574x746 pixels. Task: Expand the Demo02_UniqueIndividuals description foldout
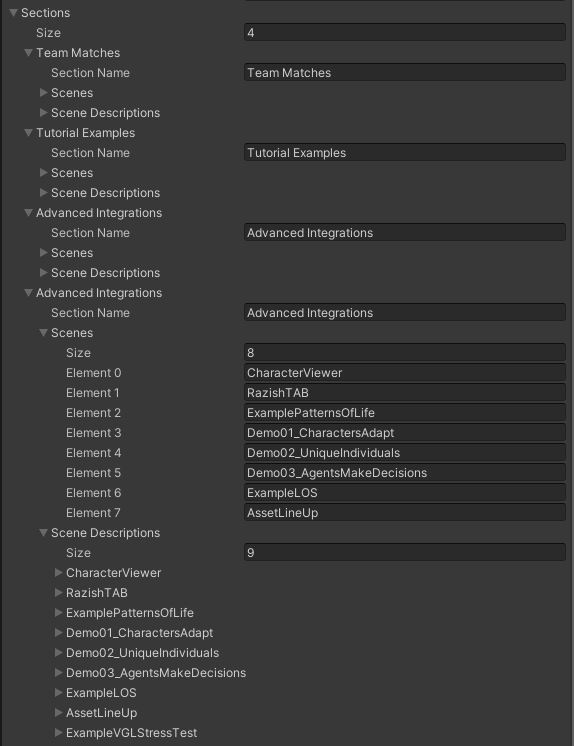59,653
